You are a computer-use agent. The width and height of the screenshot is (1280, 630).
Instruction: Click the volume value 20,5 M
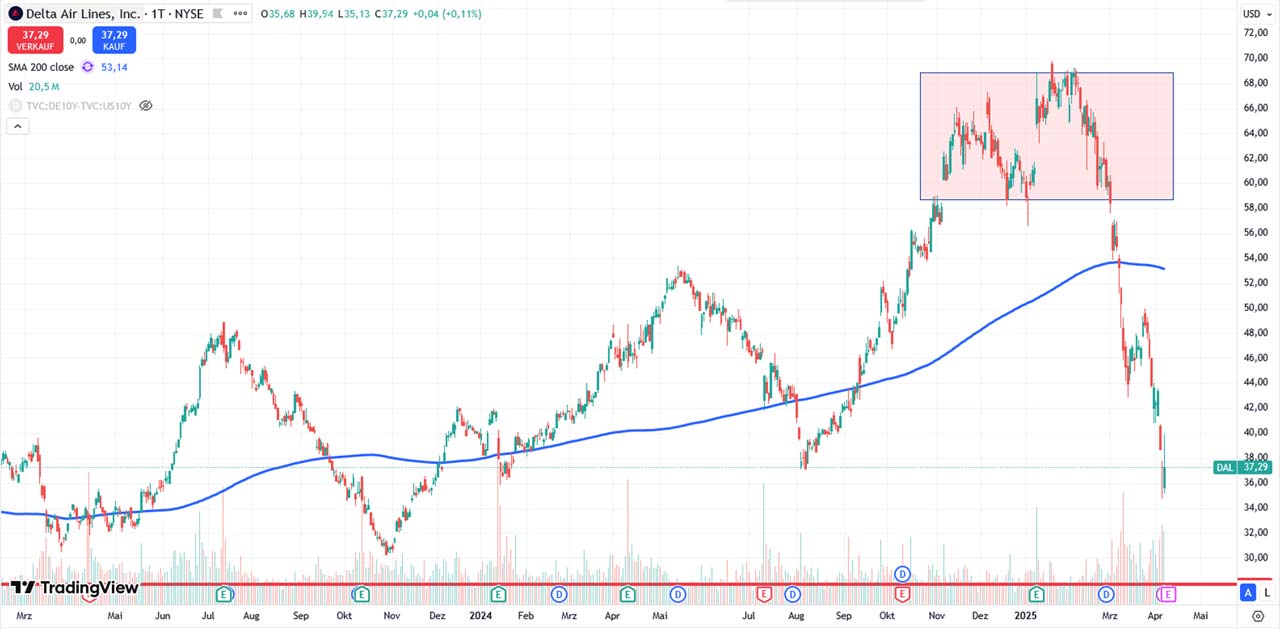pyautogui.click(x=46, y=87)
